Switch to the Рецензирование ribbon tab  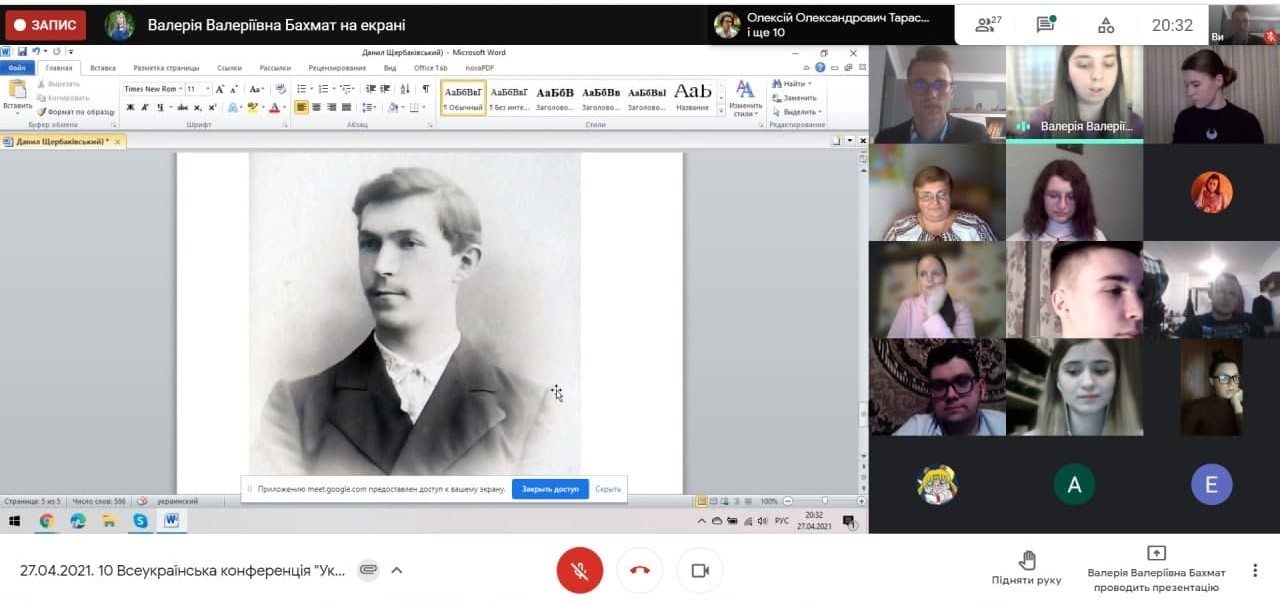point(337,68)
